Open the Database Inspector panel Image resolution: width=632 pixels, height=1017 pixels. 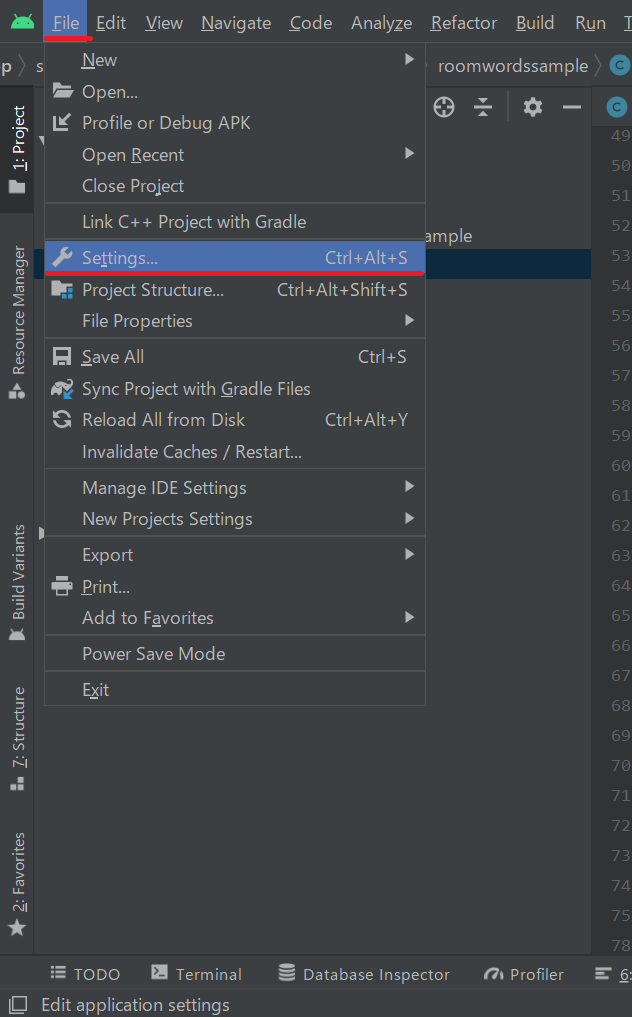point(364,974)
